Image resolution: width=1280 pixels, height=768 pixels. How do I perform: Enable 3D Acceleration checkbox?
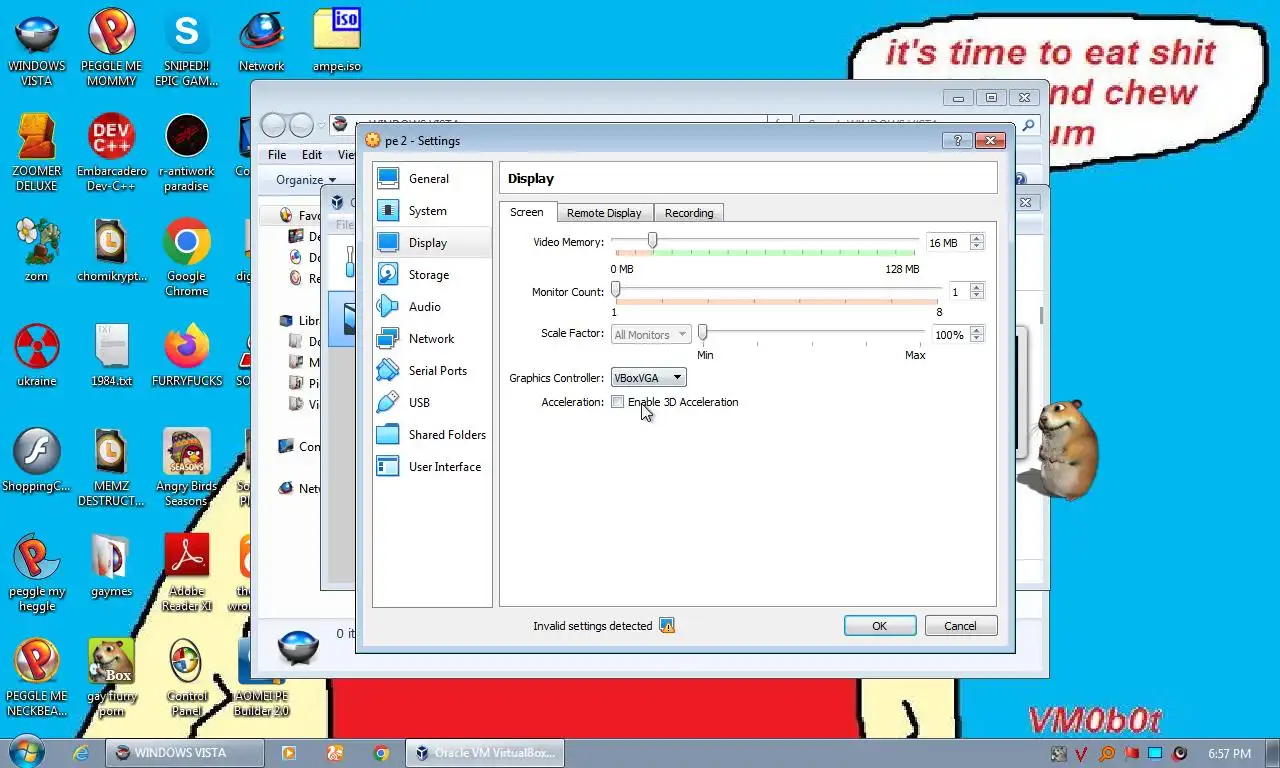617,402
